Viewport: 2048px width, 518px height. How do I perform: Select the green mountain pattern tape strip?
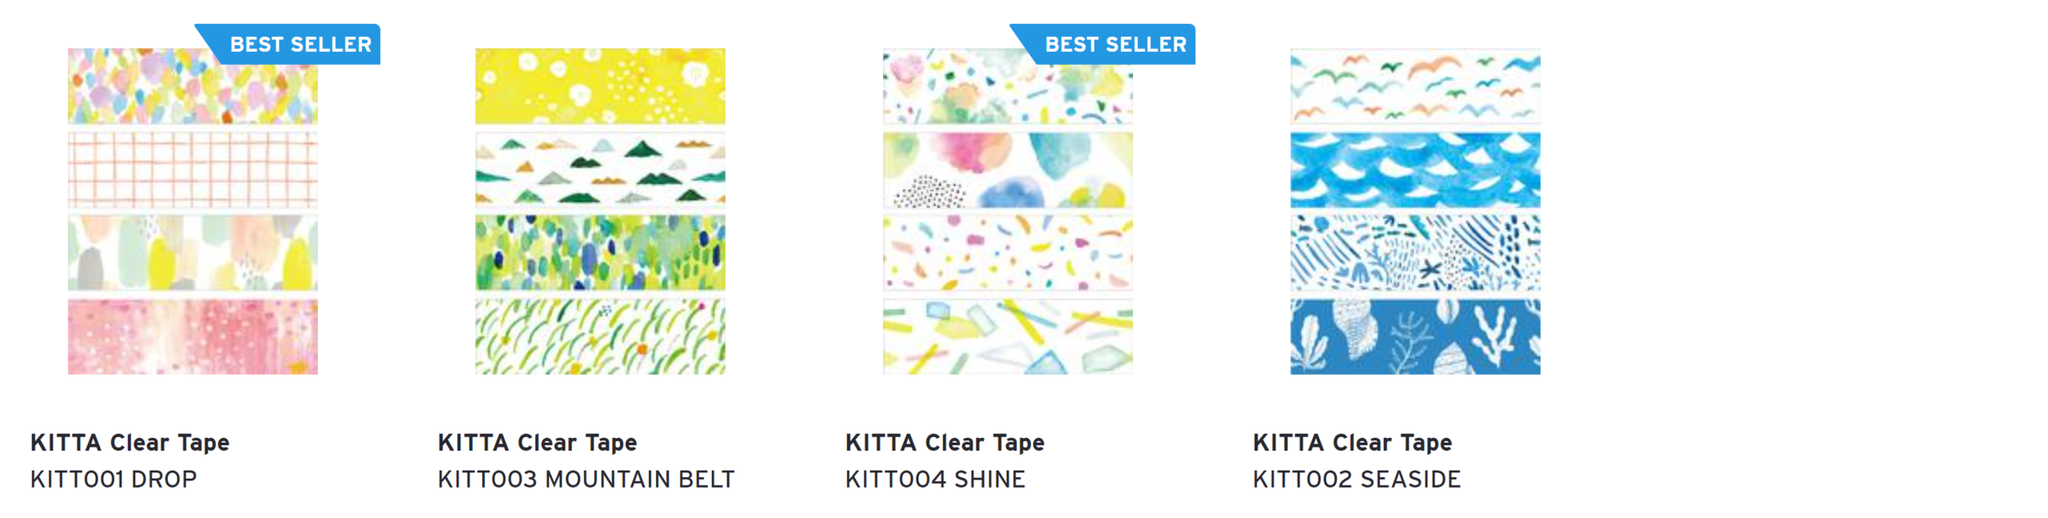600,170
